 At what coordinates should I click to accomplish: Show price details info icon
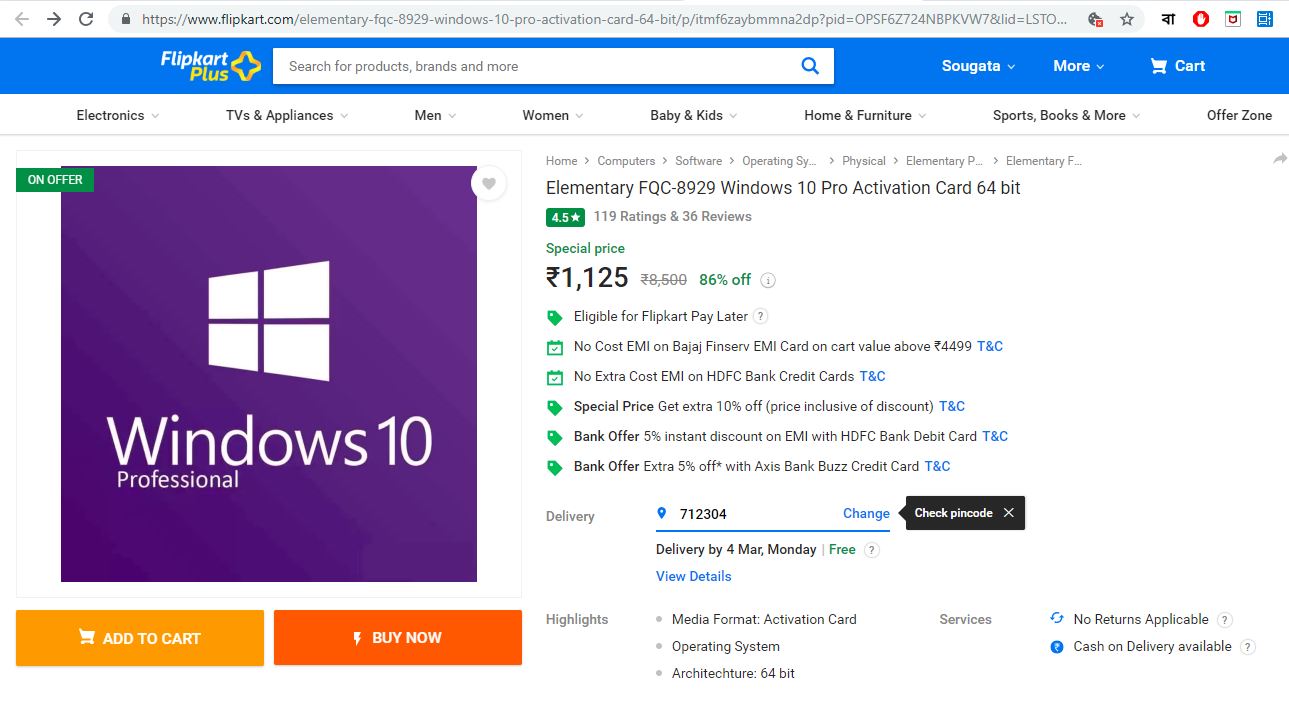coord(768,280)
